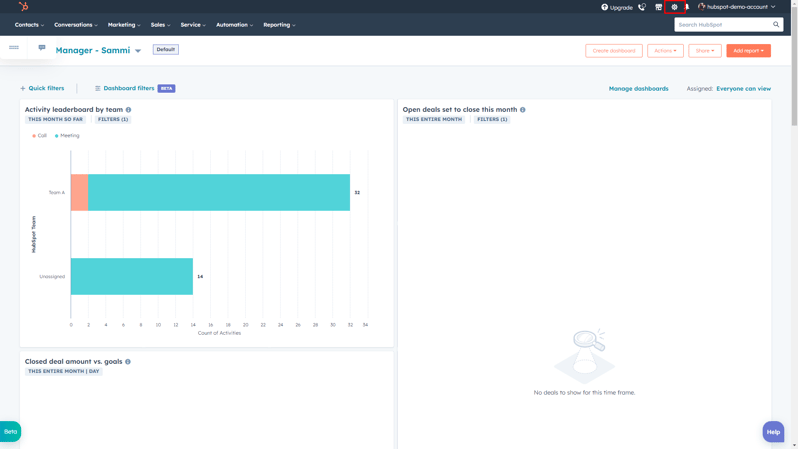Image resolution: width=798 pixels, height=449 pixels.
Task: Click the THIS ENTIRE MONTH tag on Open deals
Action: coord(434,119)
